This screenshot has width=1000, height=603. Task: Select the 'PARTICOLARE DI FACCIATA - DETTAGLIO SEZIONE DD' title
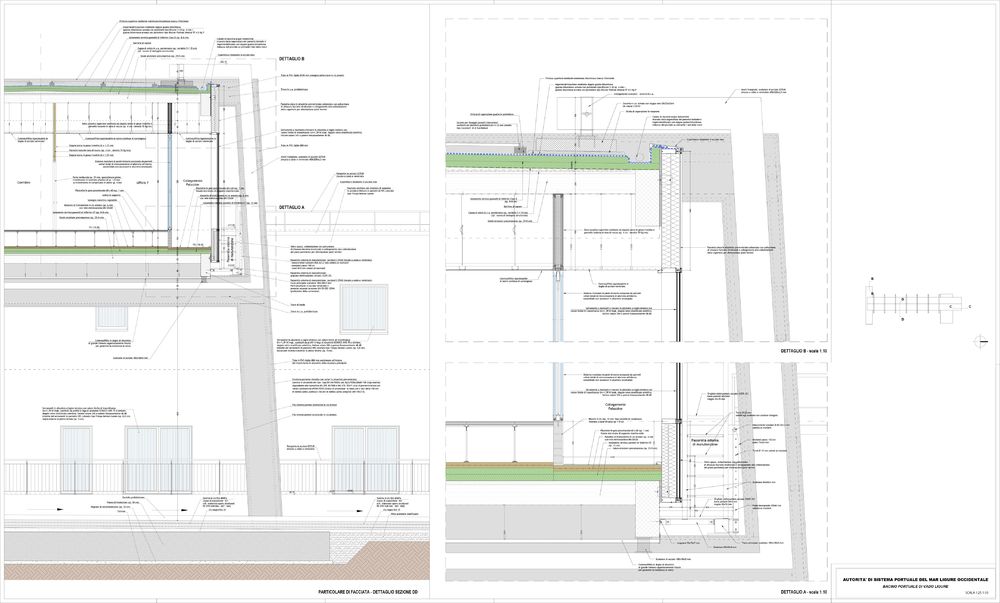click(369, 592)
